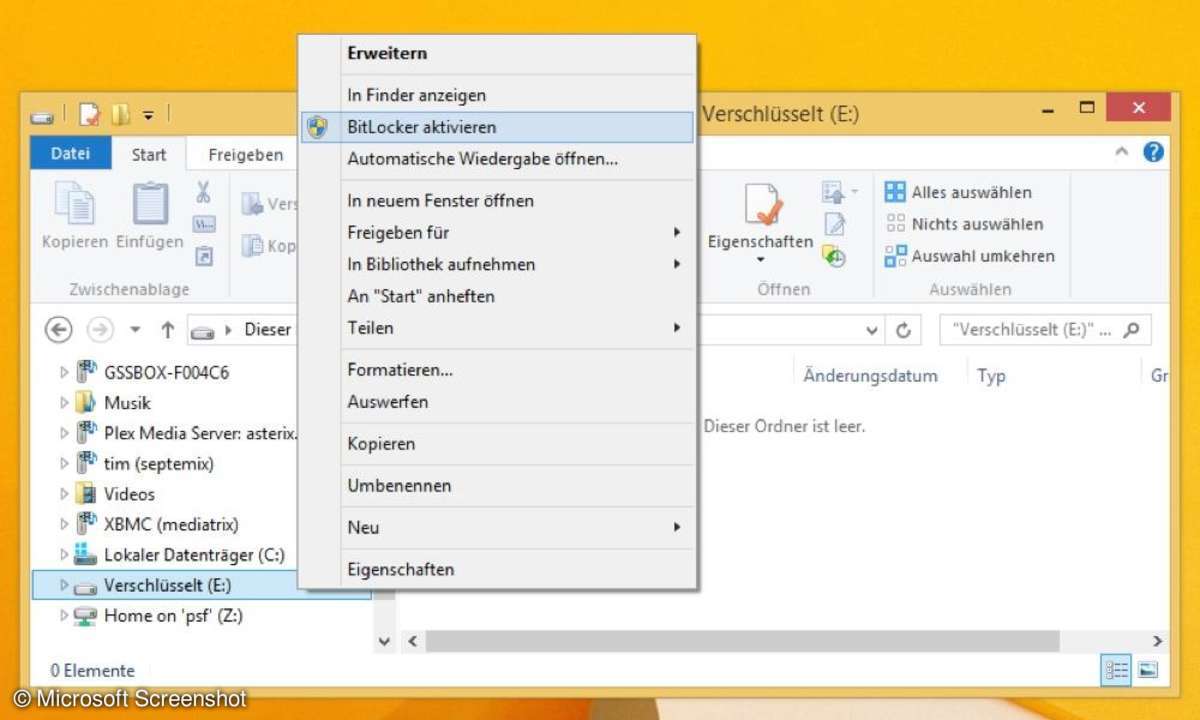Viewport: 1200px width, 720px height.
Task: Click the history clock icon in Öffnen group
Action: click(835, 257)
